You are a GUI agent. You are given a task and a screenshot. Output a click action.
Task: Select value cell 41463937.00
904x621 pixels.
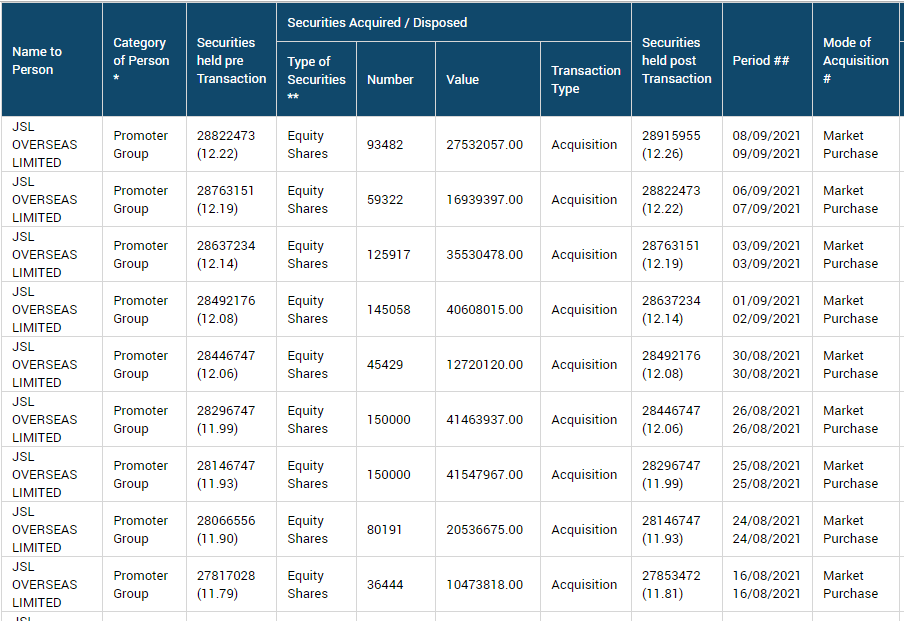(488, 419)
